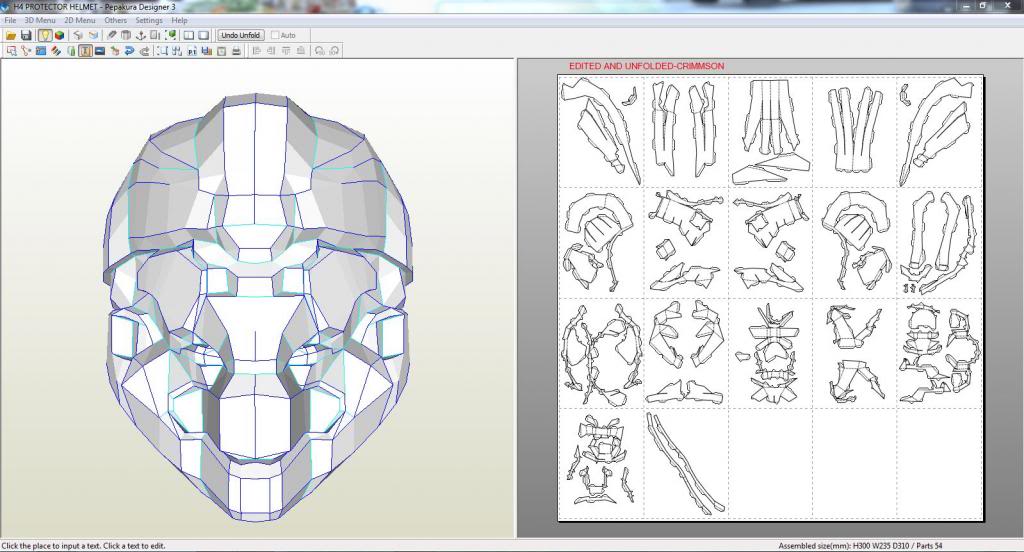Click the fourth alignment icon

coord(300,51)
